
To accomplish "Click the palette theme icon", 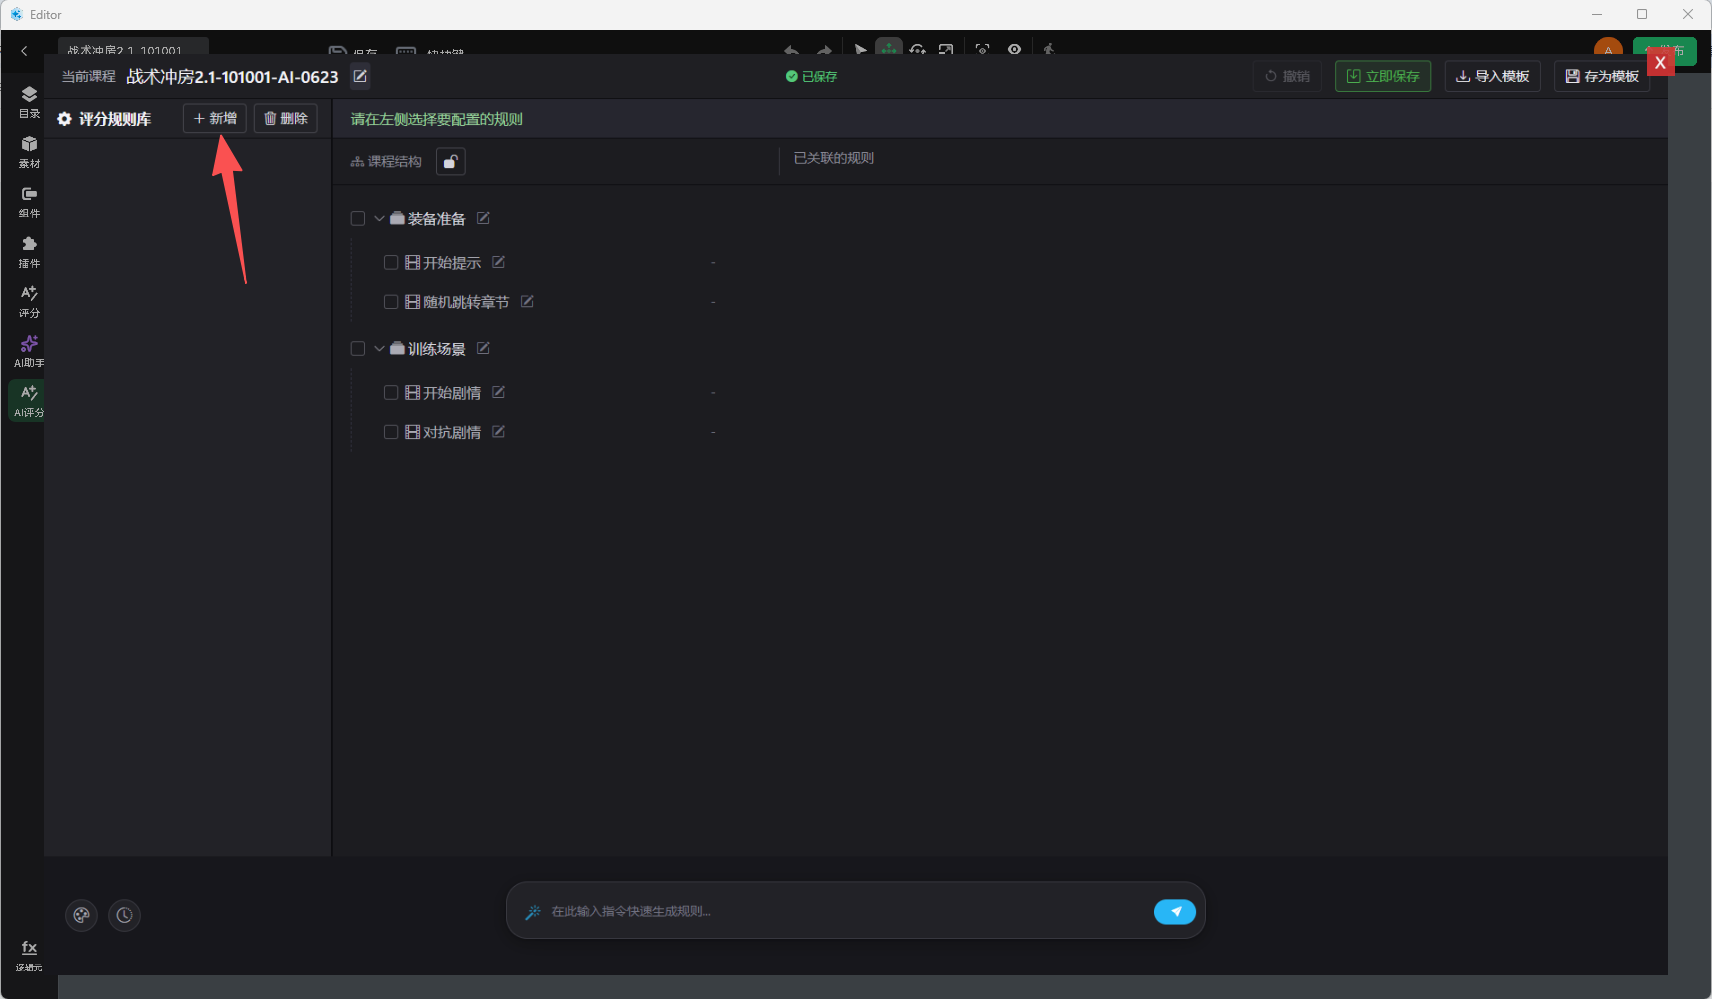I will [x=81, y=915].
